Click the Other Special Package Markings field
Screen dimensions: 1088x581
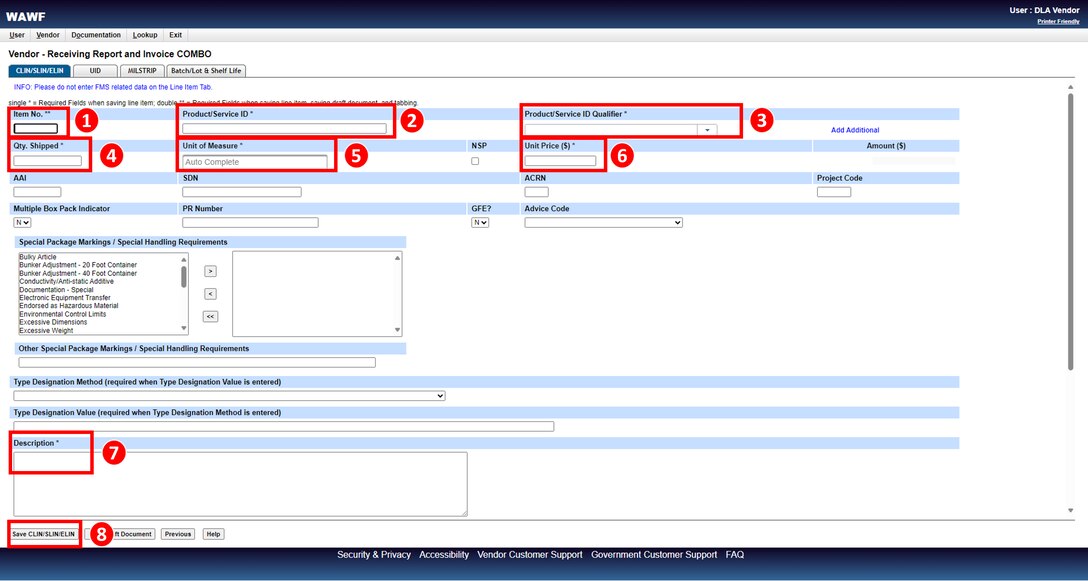[x=197, y=362]
